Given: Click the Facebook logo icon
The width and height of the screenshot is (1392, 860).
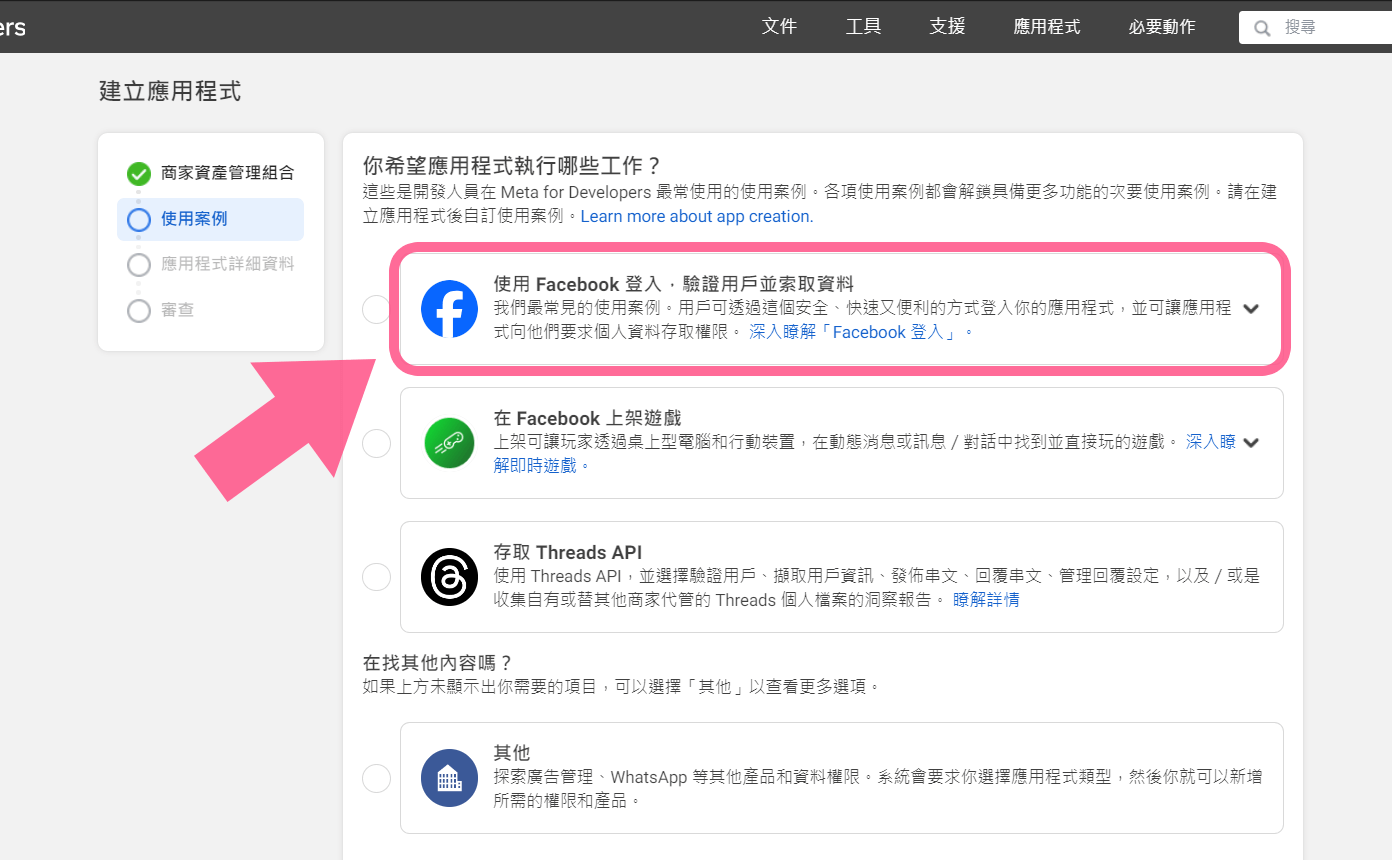Looking at the screenshot, I should click(x=449, y=309).
